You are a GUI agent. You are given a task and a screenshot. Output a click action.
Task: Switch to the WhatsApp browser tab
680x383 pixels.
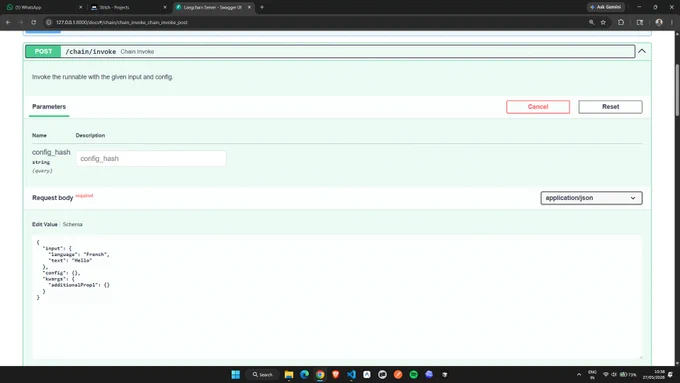[x=43, y=7]
